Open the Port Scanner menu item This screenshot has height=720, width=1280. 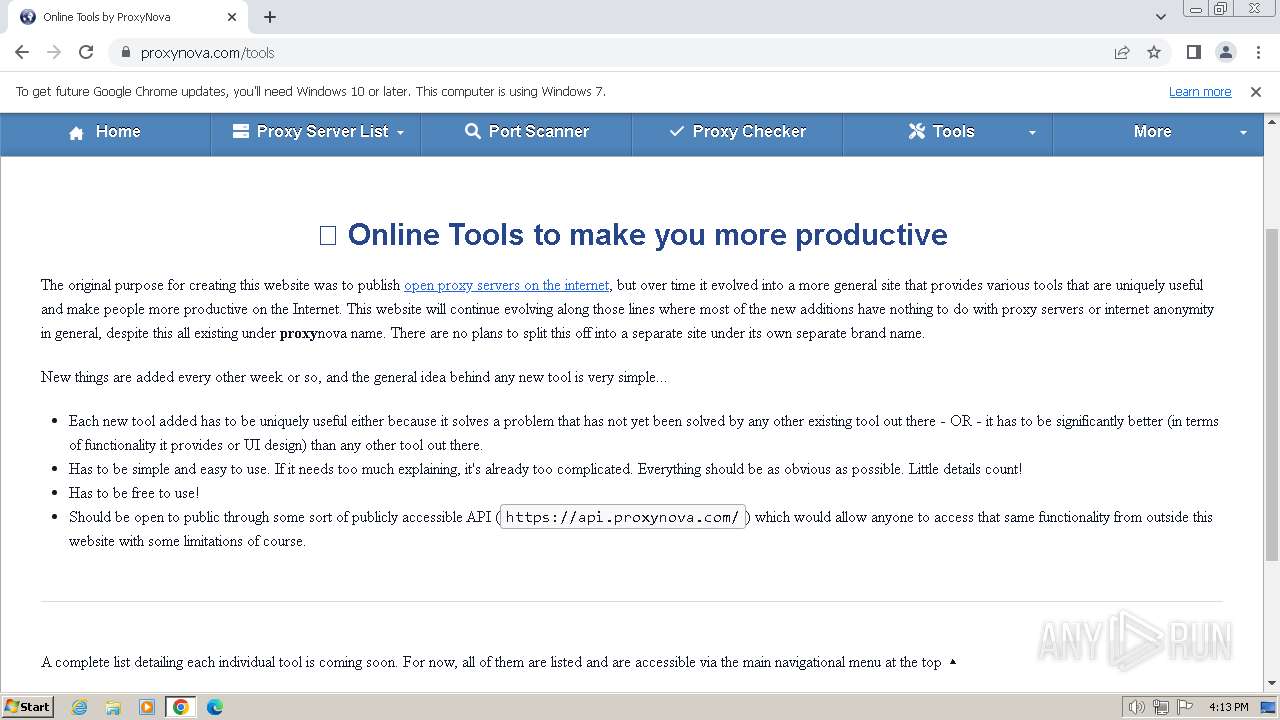point(526,132)
